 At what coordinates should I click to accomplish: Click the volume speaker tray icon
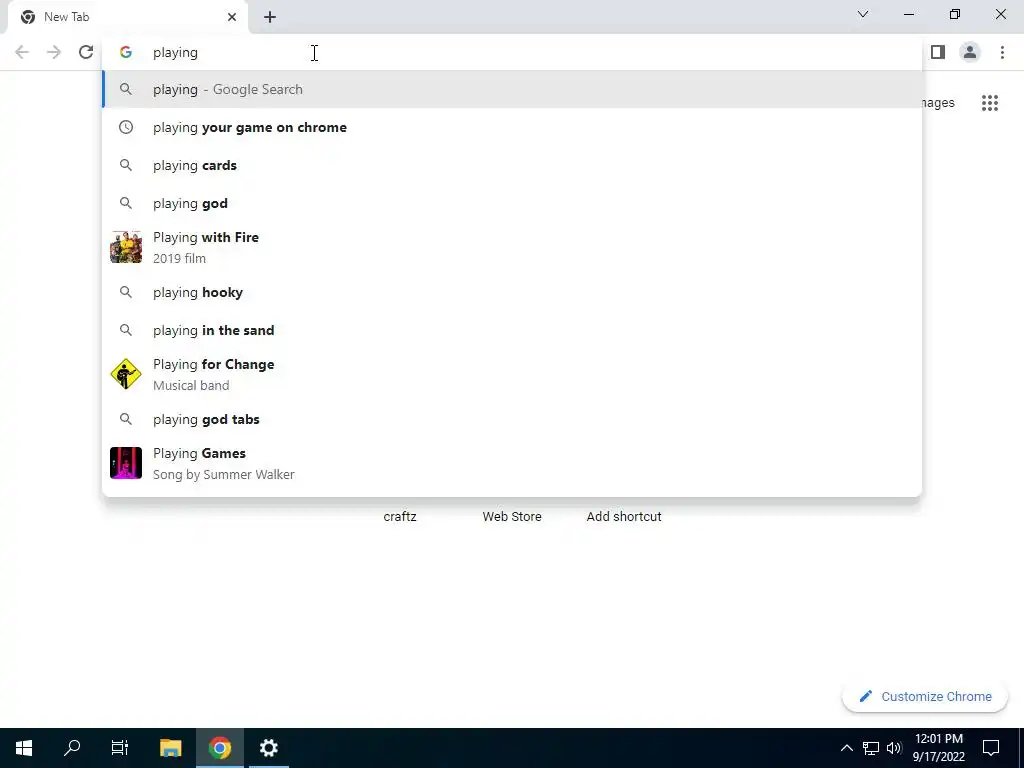pos(894,748)
